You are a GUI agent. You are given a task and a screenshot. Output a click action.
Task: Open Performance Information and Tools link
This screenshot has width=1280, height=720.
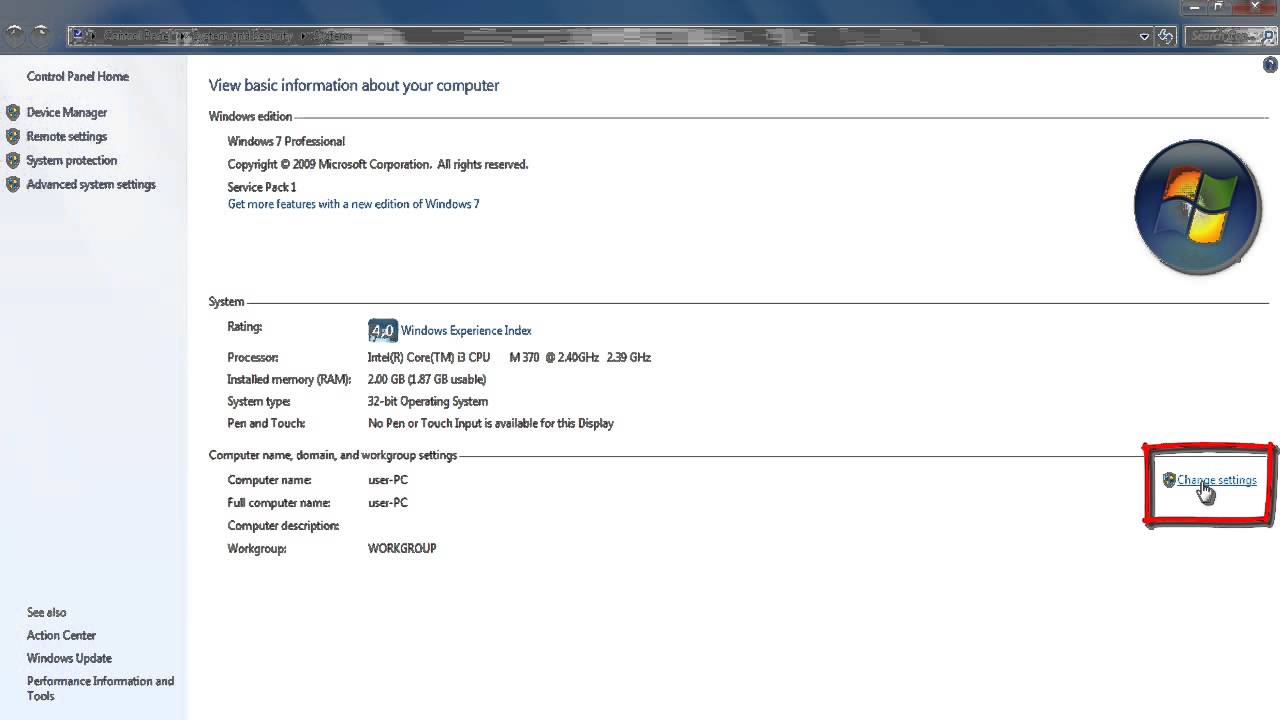[101, 688]
